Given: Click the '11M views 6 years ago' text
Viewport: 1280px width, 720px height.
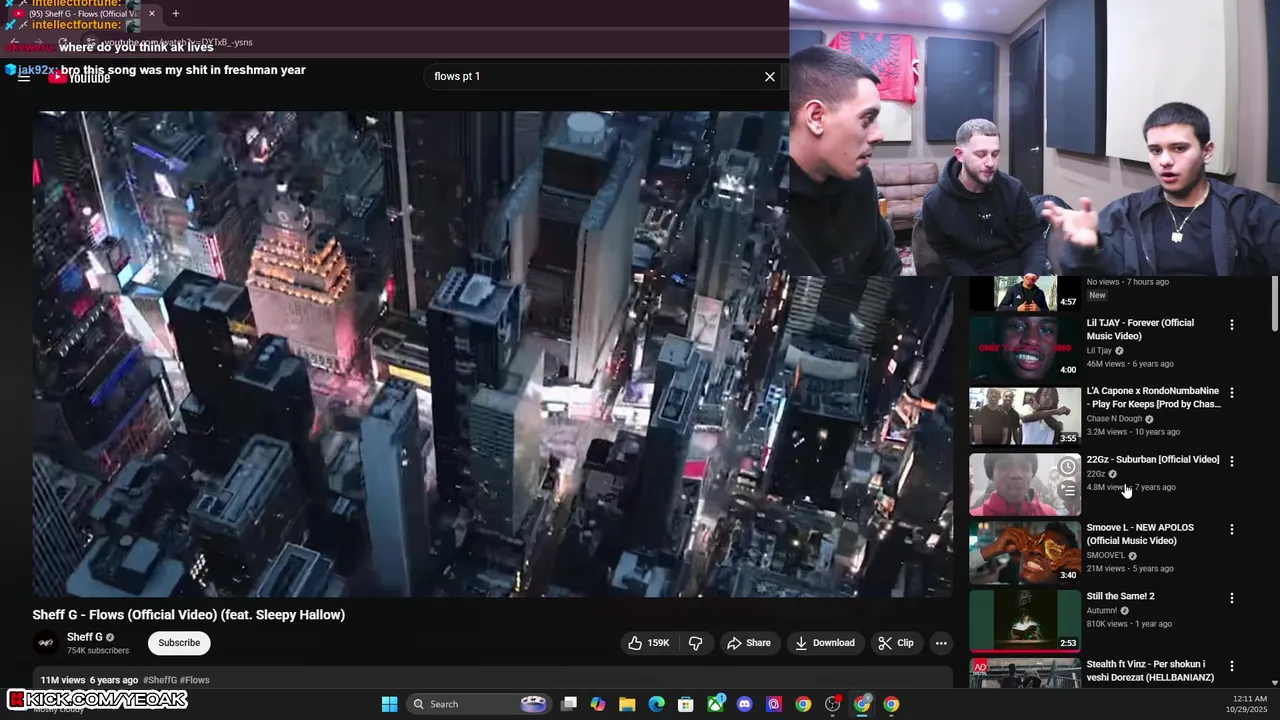Looking at the screenshot, I should [89, 680].
